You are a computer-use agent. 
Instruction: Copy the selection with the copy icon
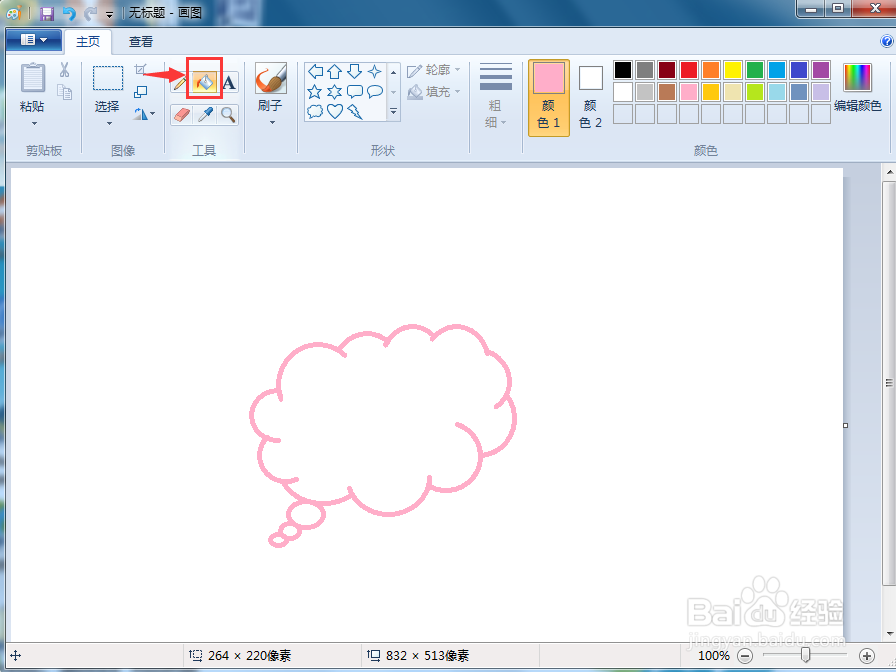[x=65, y=92]
